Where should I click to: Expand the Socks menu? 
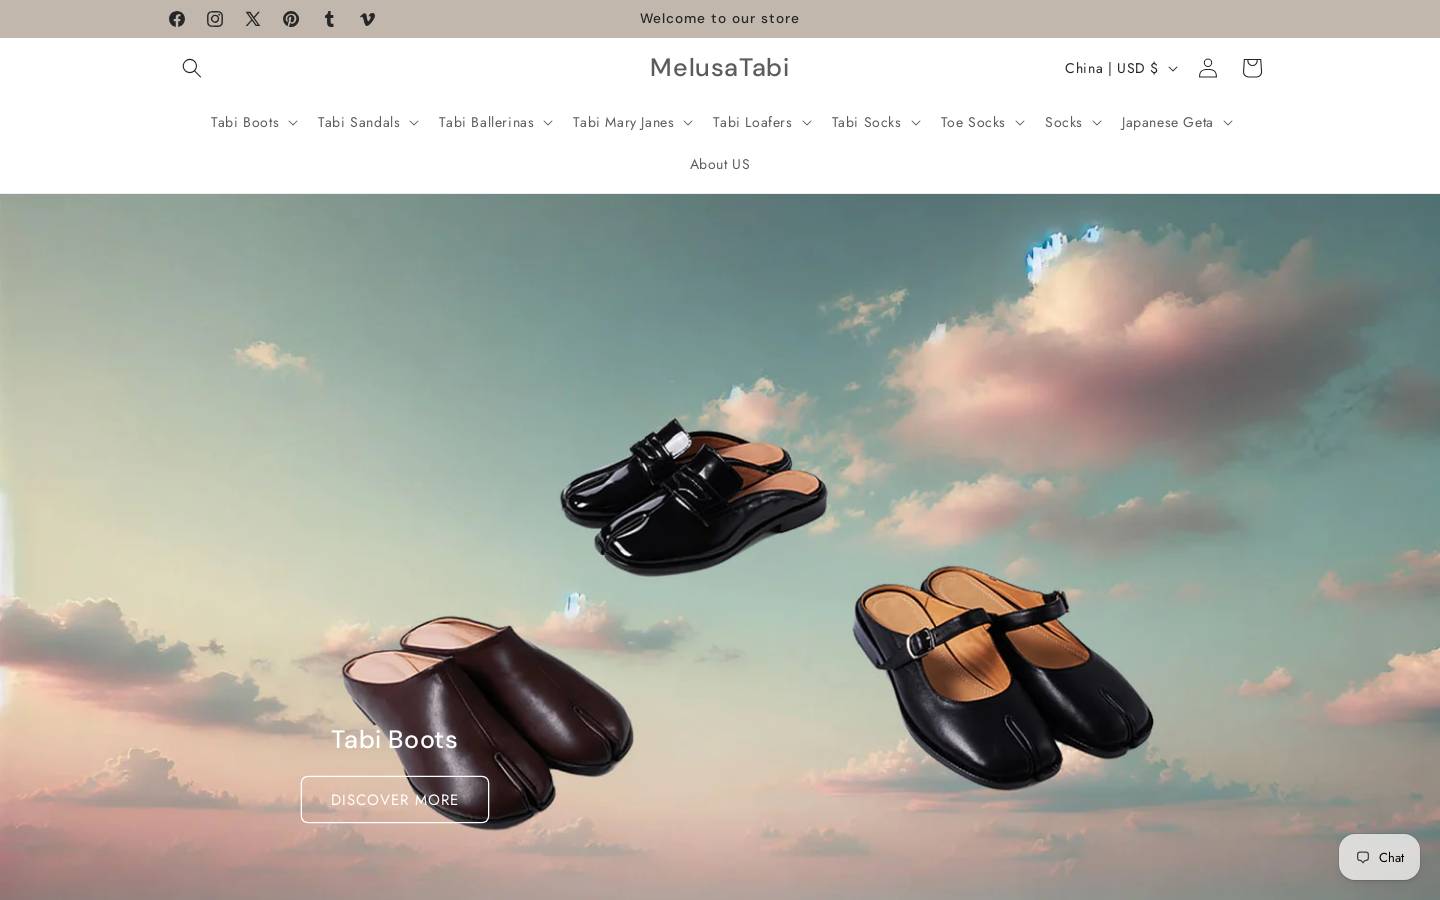coord(1073,122)
